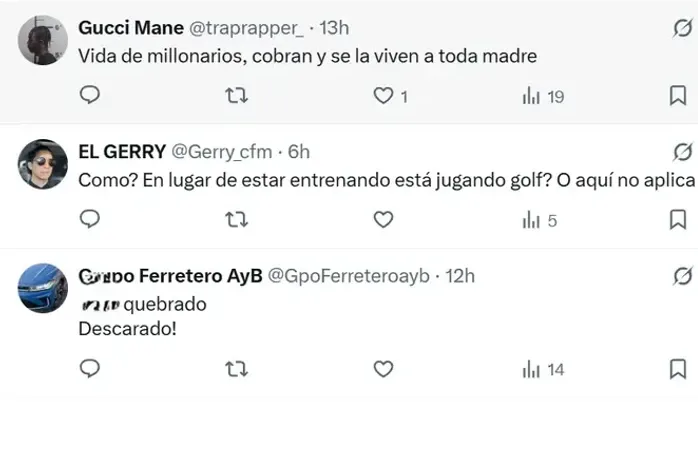Reply to Grupo Ferretero AyB's tweet
The height and width of the screenshot is (468, 698).
click(x=89, y=369)
